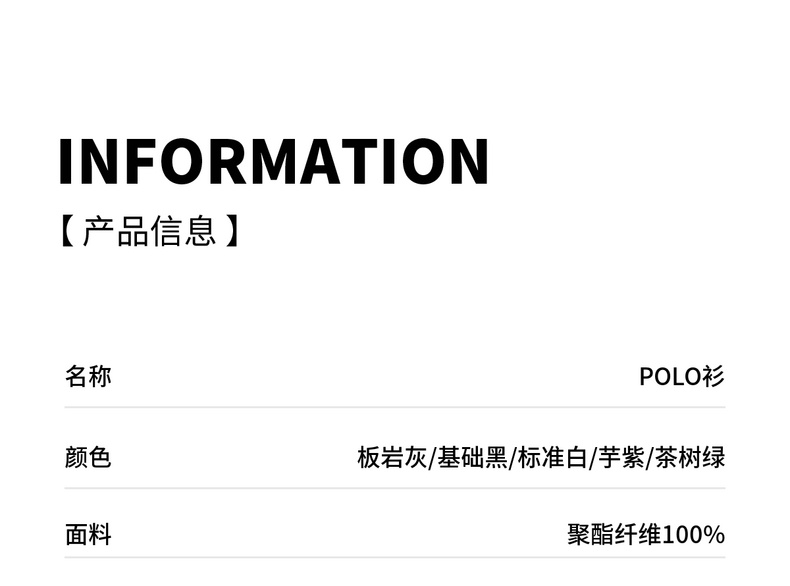
Task: Click the divider line under 面料 row
Action: 395,558
